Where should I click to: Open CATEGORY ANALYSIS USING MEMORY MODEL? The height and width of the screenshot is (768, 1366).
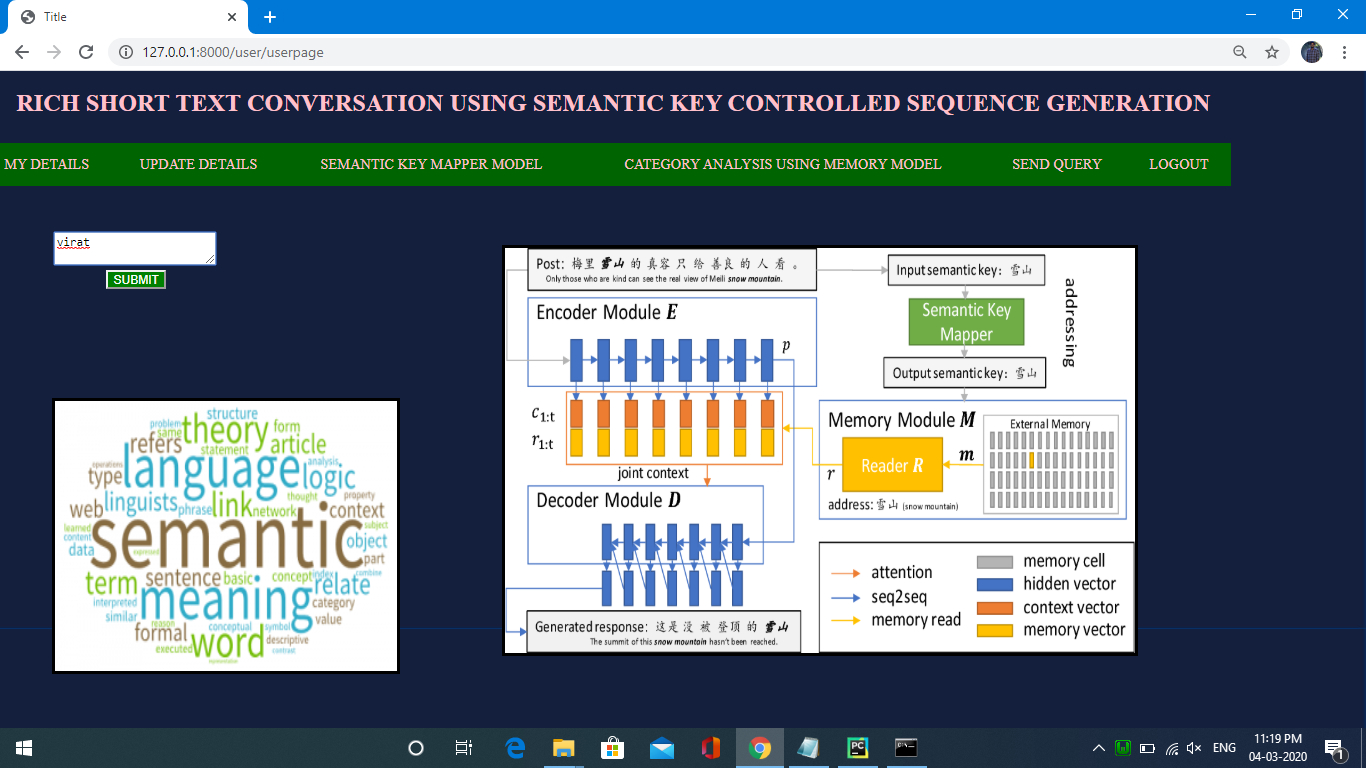point(783,164)
